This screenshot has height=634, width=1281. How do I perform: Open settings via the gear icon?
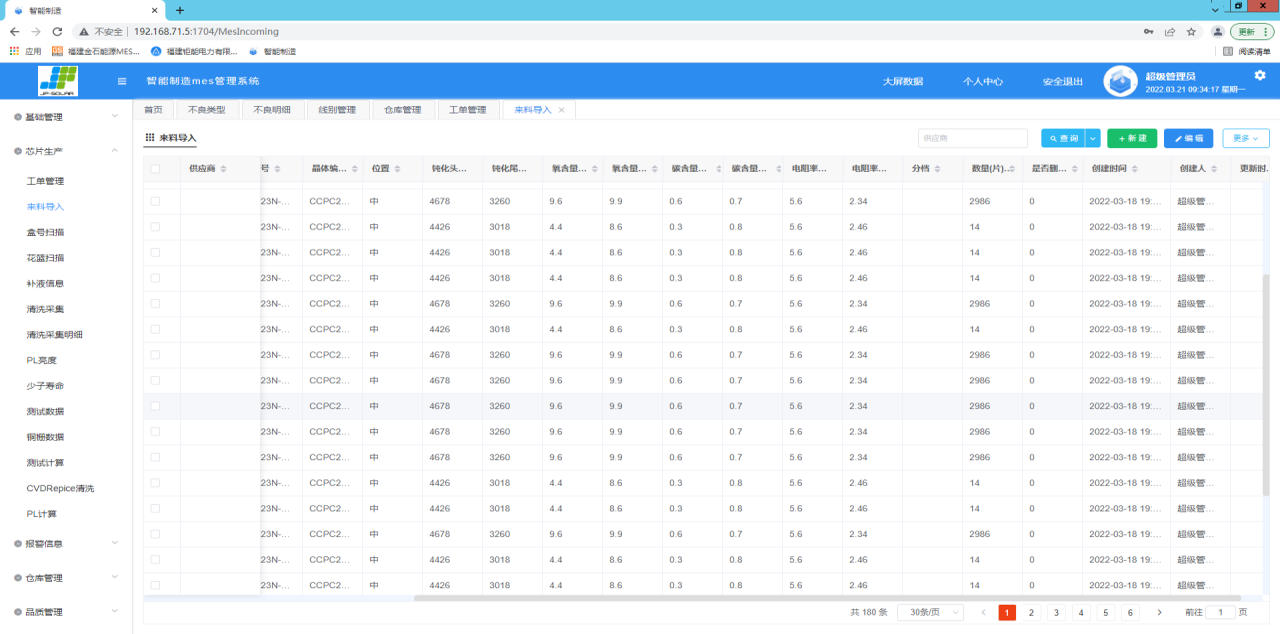click(x=1259, y=75)
